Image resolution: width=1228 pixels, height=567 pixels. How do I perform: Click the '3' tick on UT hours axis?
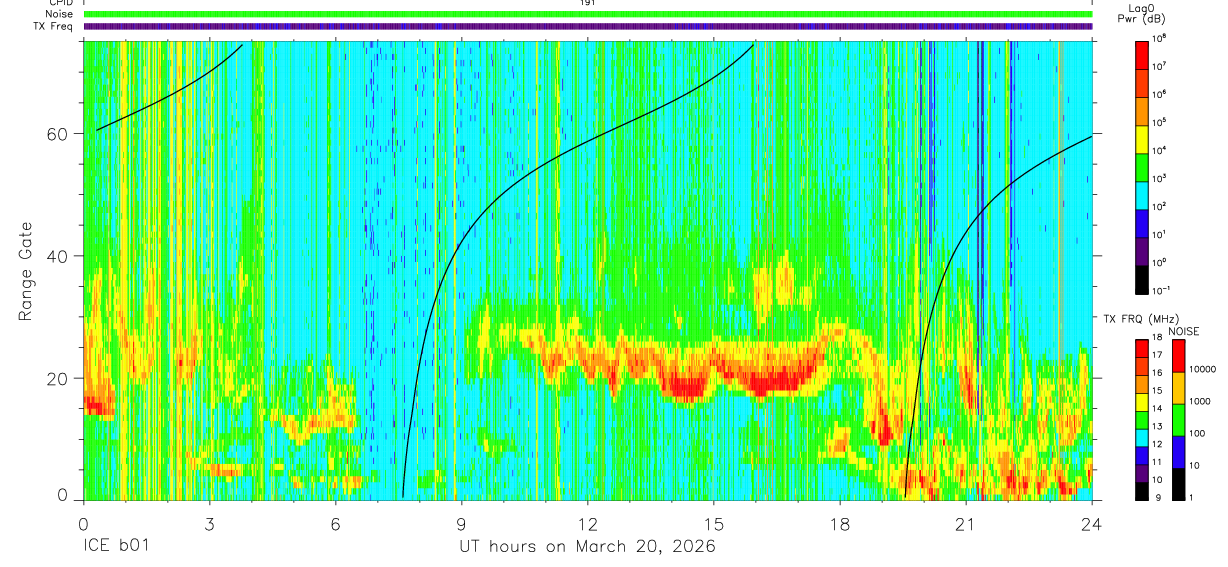209,523
